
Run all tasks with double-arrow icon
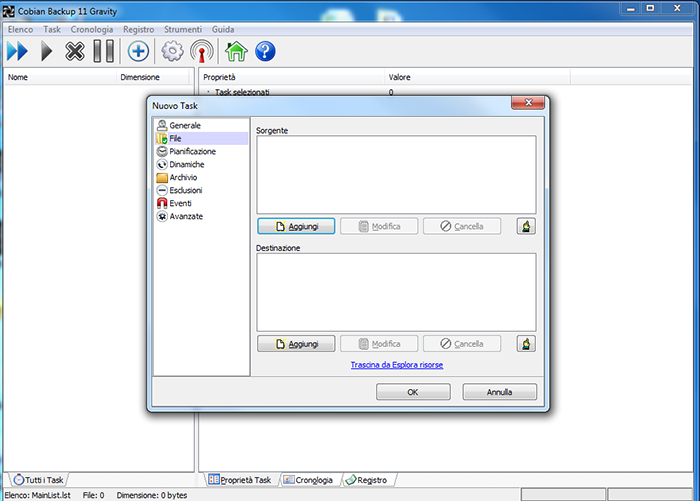(x=17, y=51)
